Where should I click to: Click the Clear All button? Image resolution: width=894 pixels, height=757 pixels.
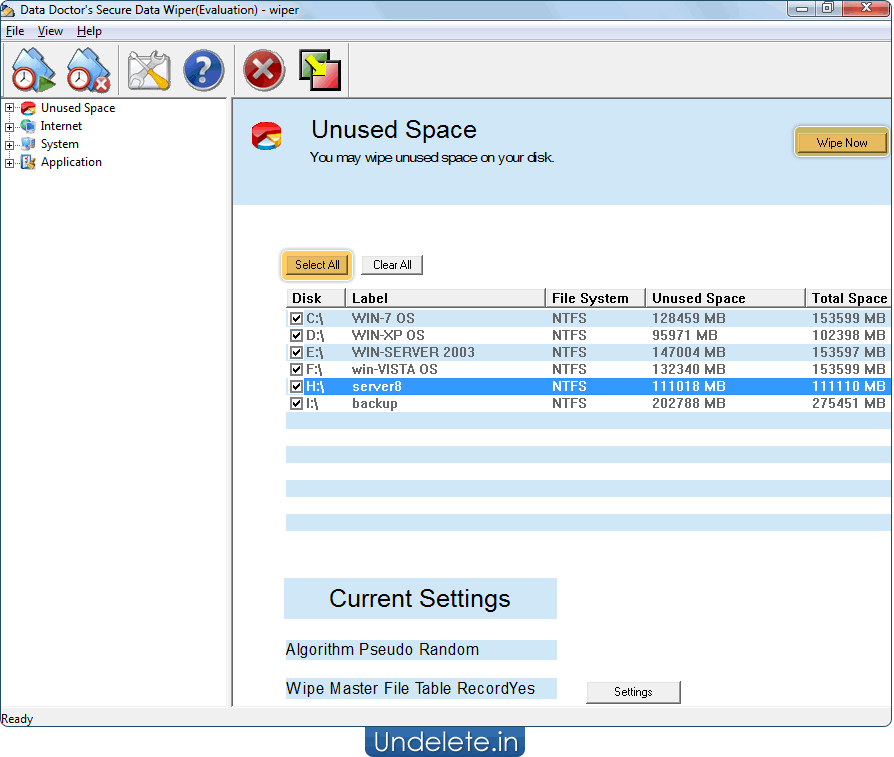pos(392,264)
